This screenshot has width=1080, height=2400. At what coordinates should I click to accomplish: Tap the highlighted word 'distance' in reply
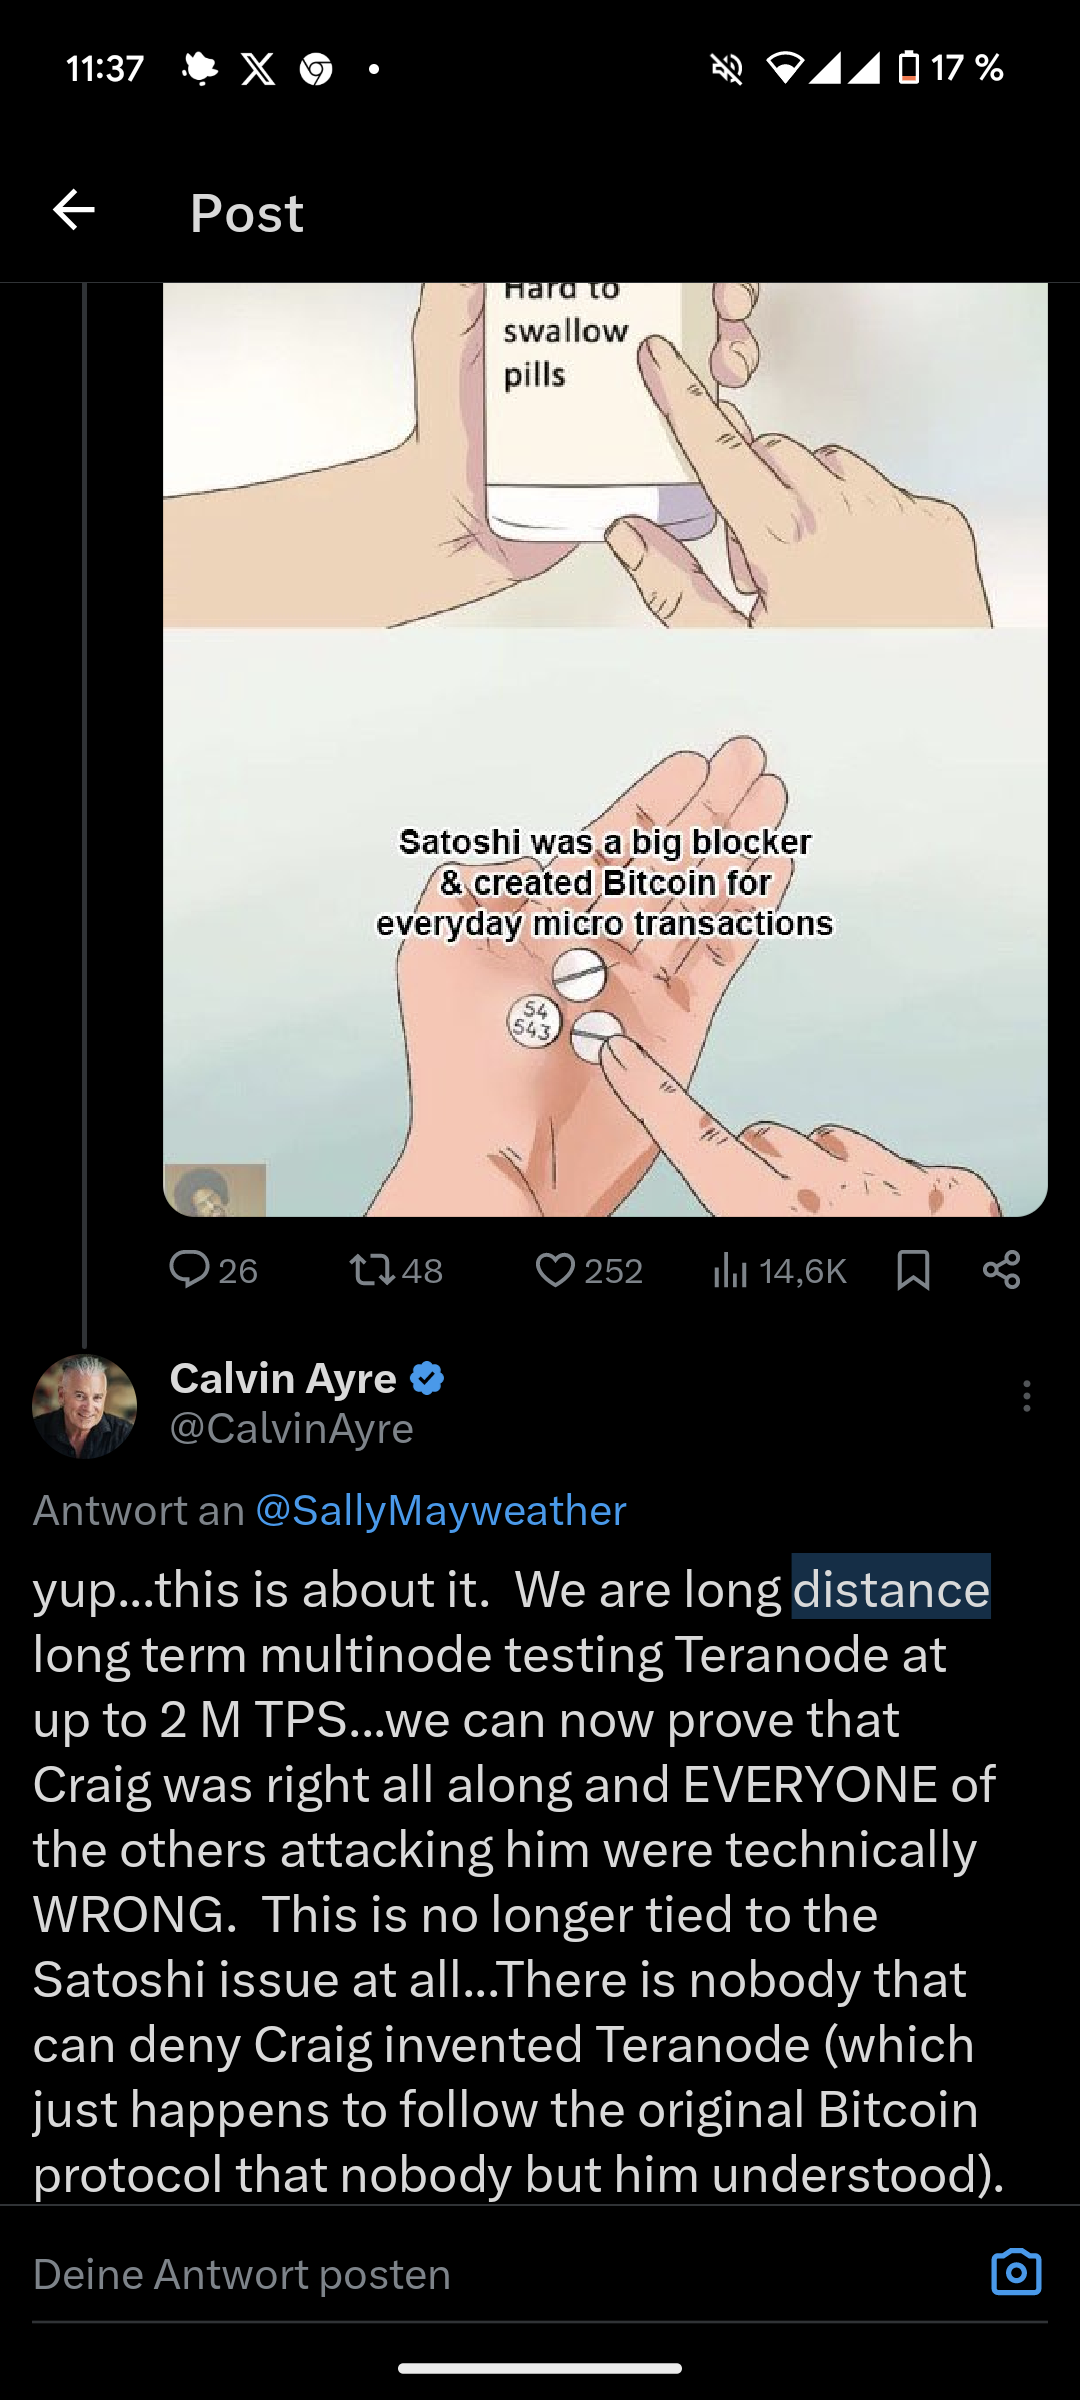[891, 1589]
